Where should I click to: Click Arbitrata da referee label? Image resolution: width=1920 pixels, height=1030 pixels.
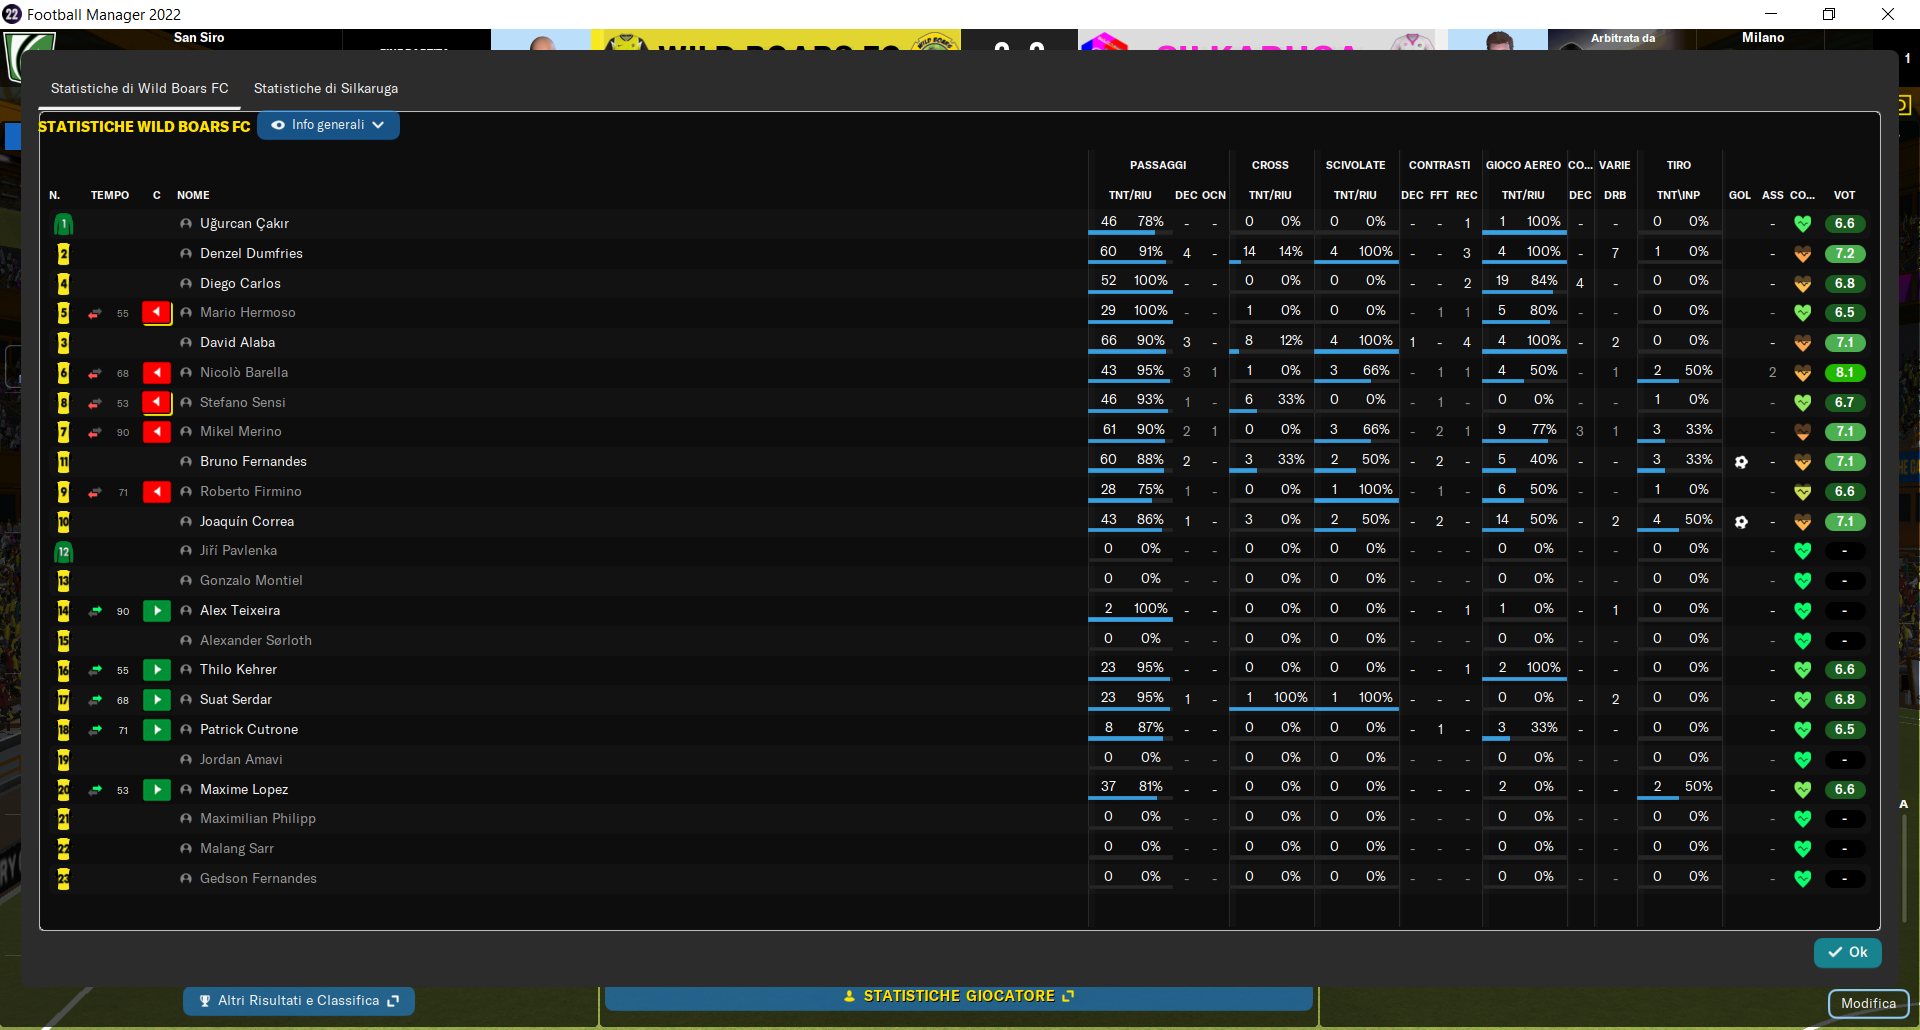pos(1623,38)
